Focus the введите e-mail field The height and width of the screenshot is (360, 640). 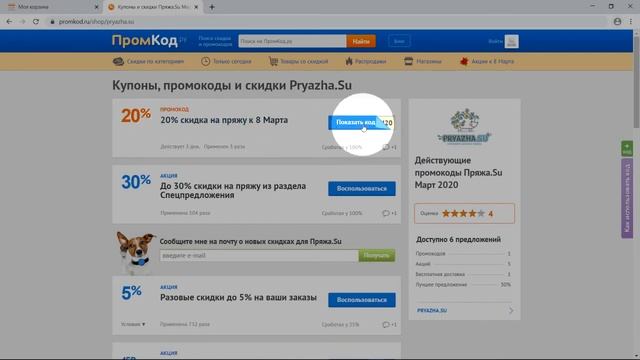tap(259, 256)
